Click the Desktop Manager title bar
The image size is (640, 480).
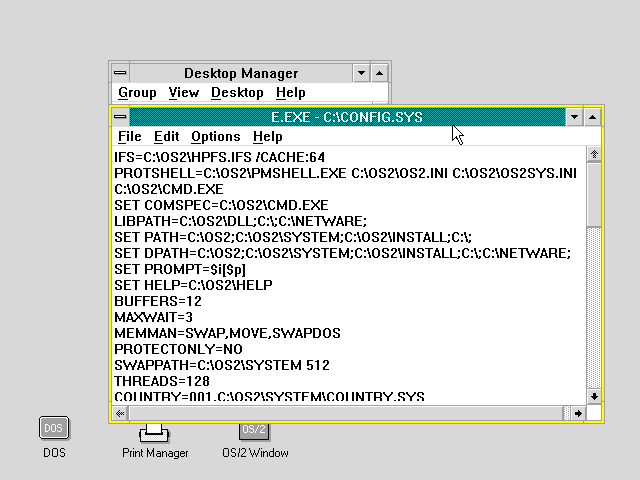pos(241,73)
